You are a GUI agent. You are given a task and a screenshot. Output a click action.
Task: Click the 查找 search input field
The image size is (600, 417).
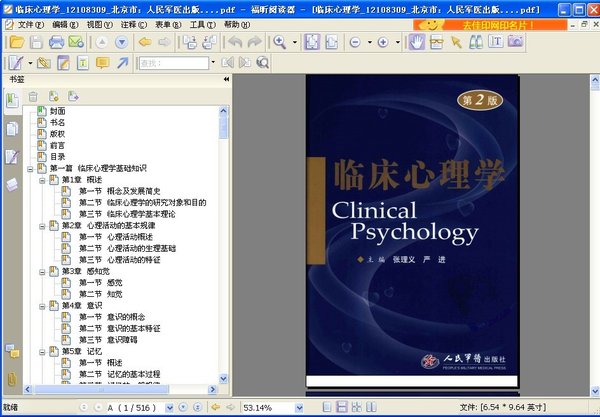pyautogui.click(x=174, y=63)
